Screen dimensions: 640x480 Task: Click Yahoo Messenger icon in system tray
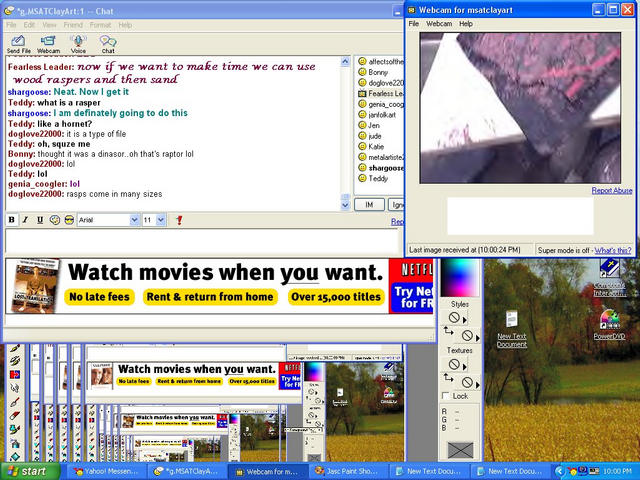point(572,471)
